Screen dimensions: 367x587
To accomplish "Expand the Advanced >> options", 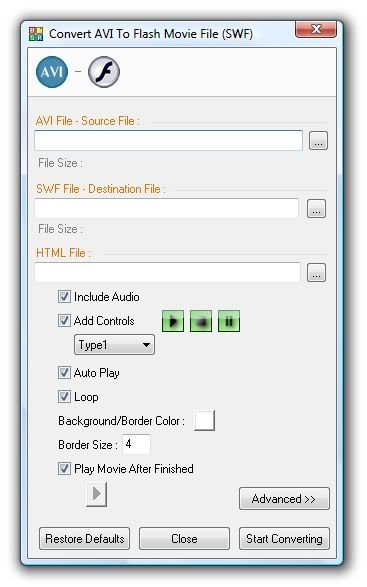I will (x=284, y=499).
